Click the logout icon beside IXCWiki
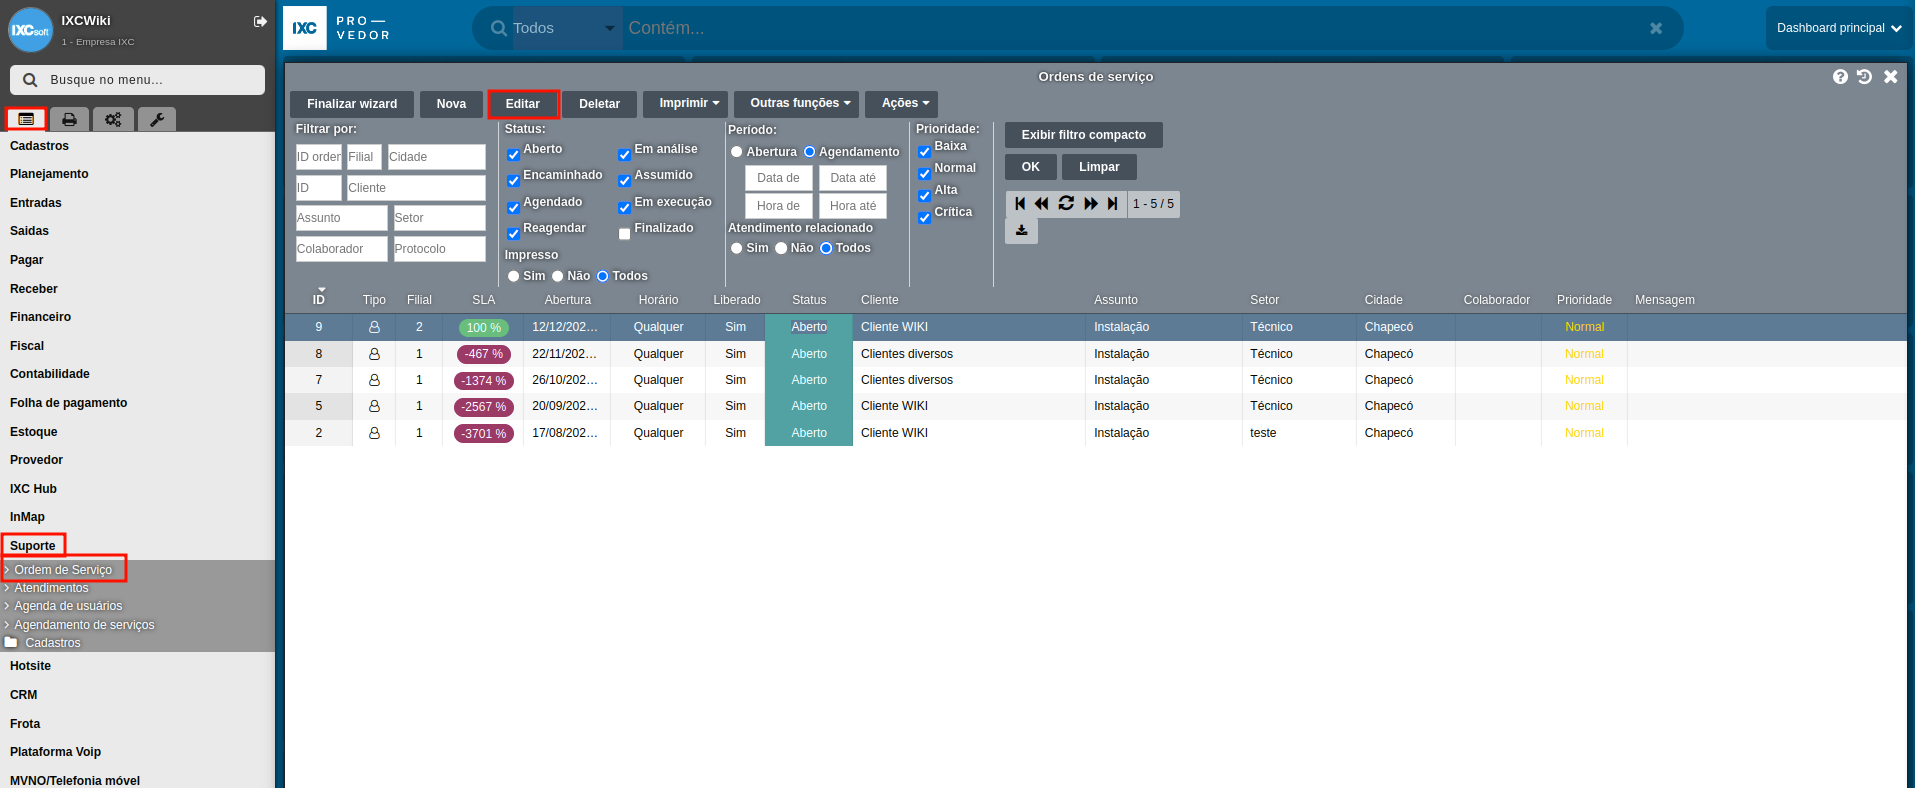The width and height of the screenshot is (1915, 788). tap(260, 21)
